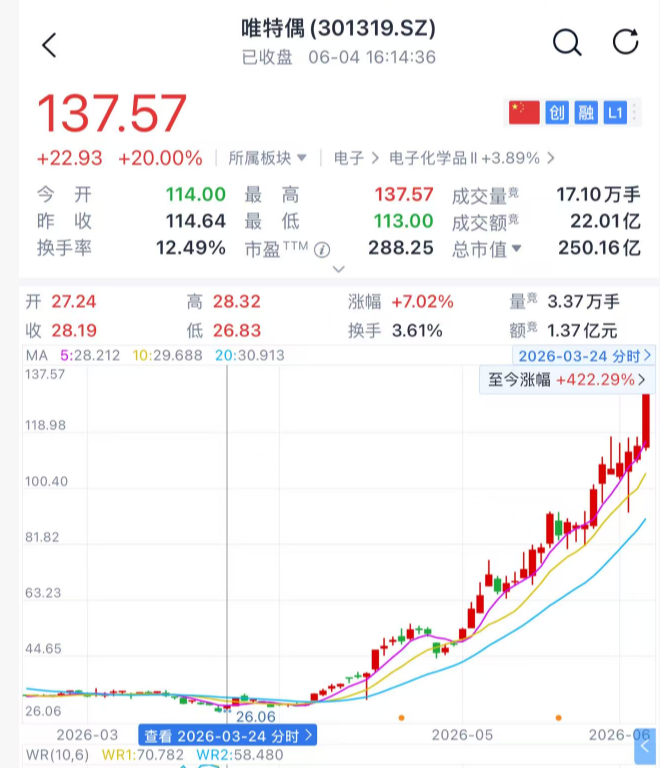This screenshot has width=660, height=768.
Task: Tap the 创 board badge
Action: 557,113
